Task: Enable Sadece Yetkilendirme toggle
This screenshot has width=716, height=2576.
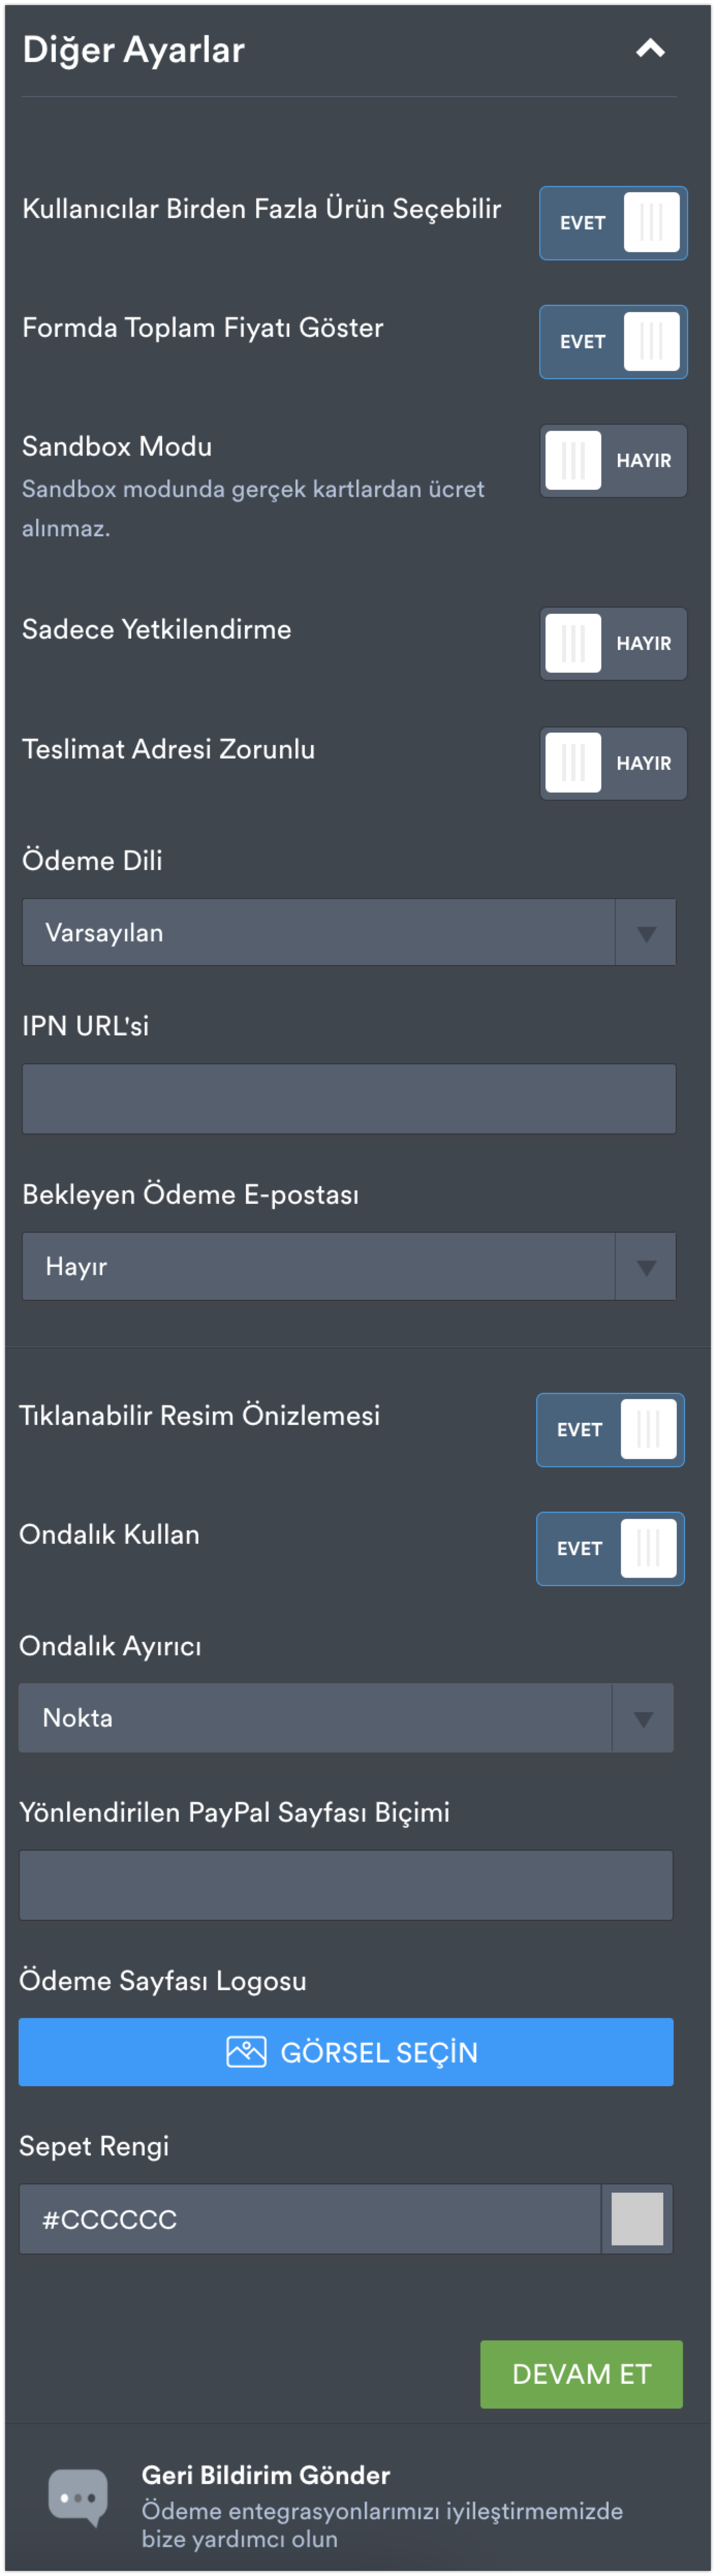Action: [612, 644]
